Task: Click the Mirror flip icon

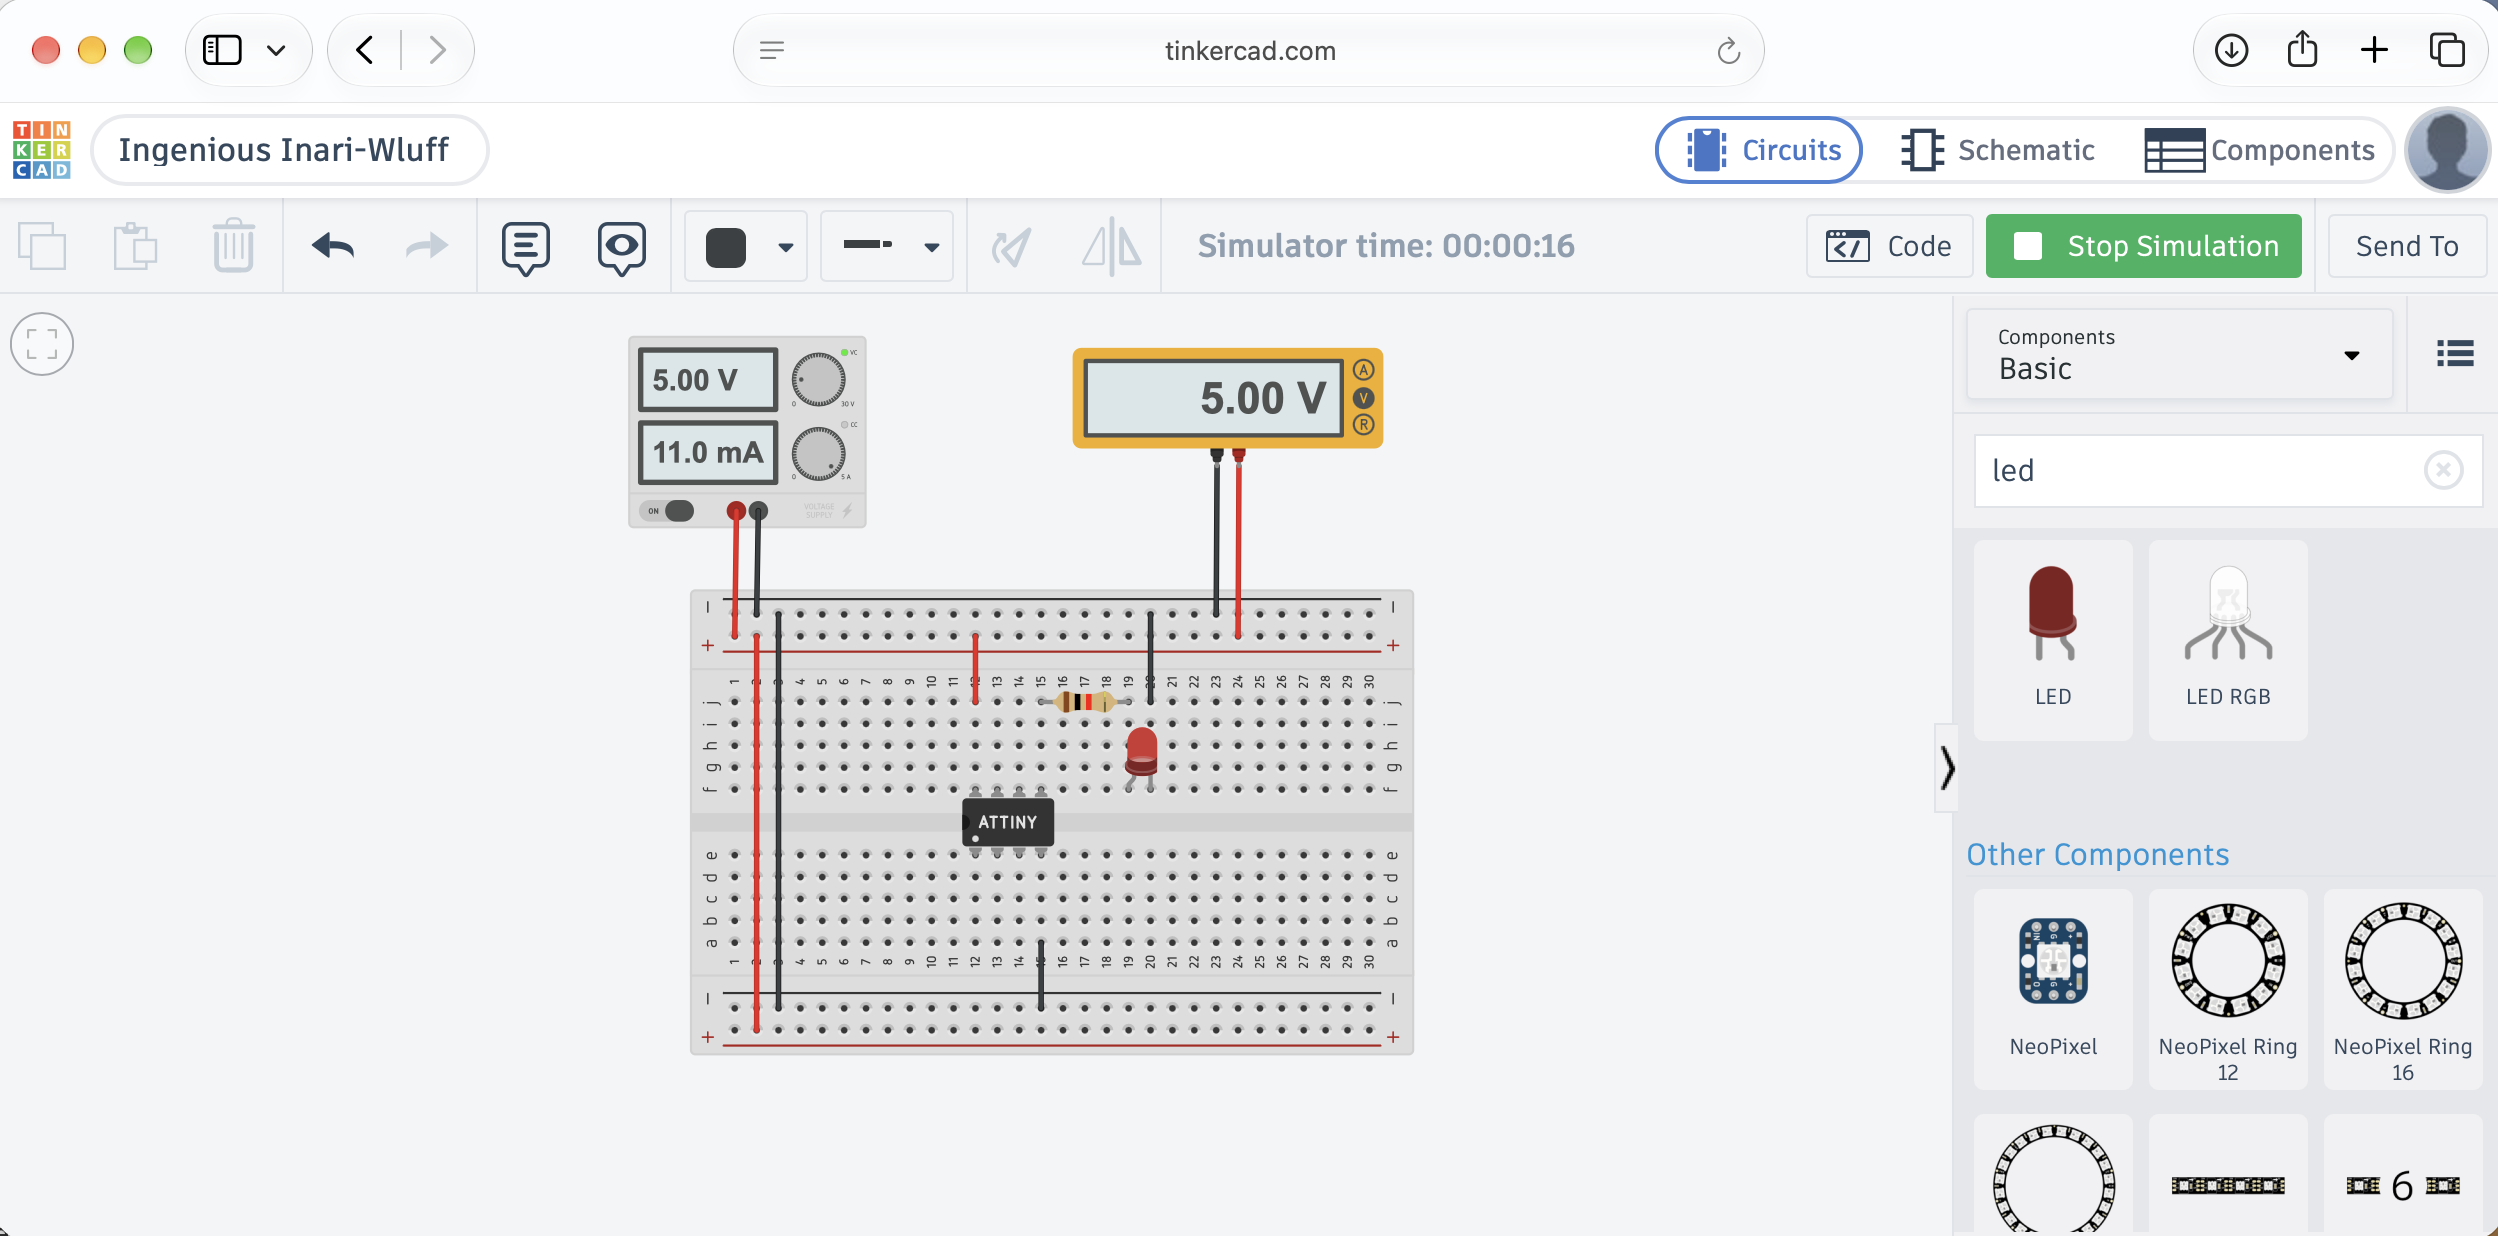Action: [x=1111, y=246]
